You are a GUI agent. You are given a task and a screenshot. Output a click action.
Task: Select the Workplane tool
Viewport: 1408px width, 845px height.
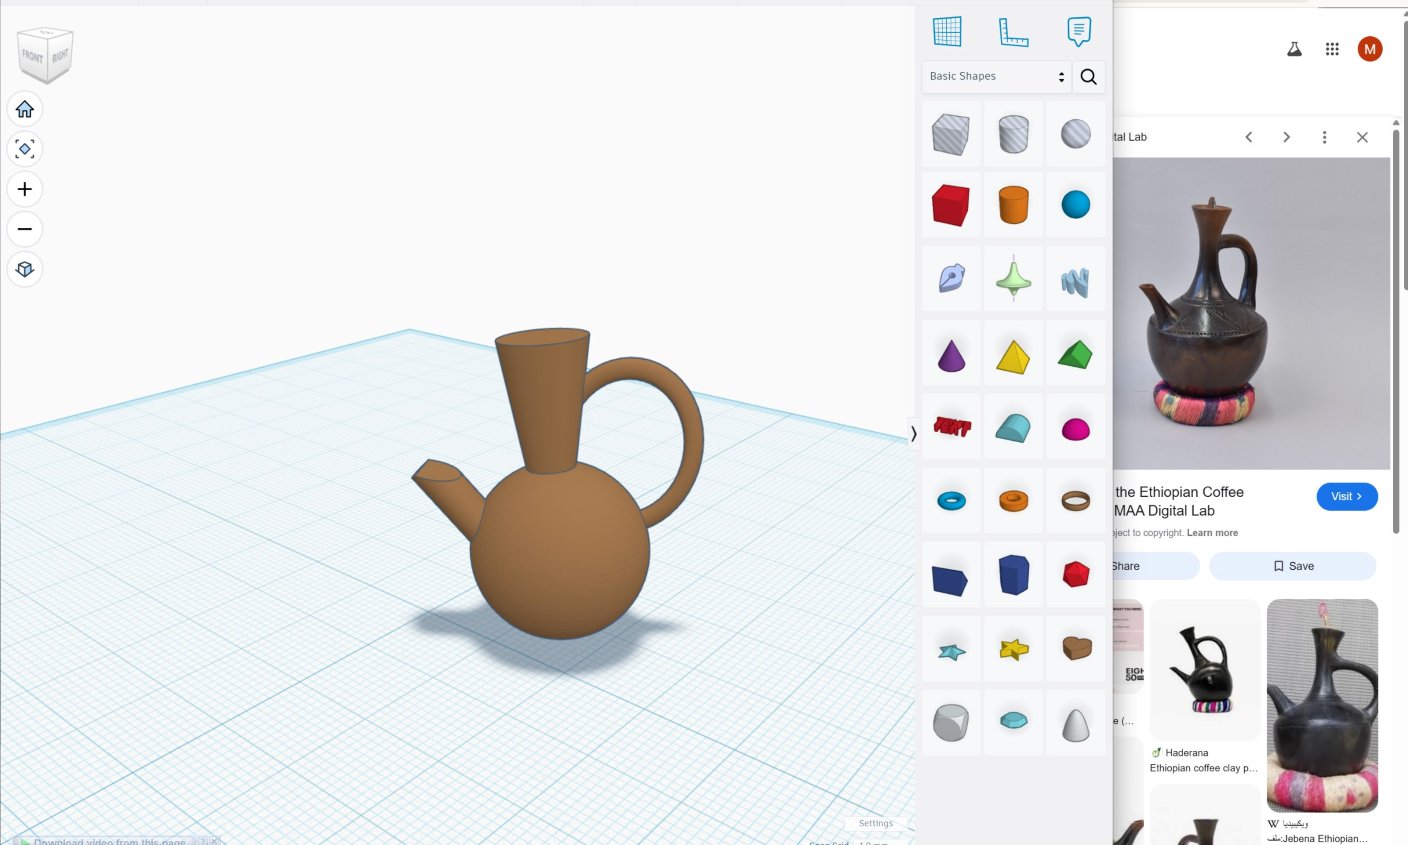pyautogui.click(x=947, y=32)
